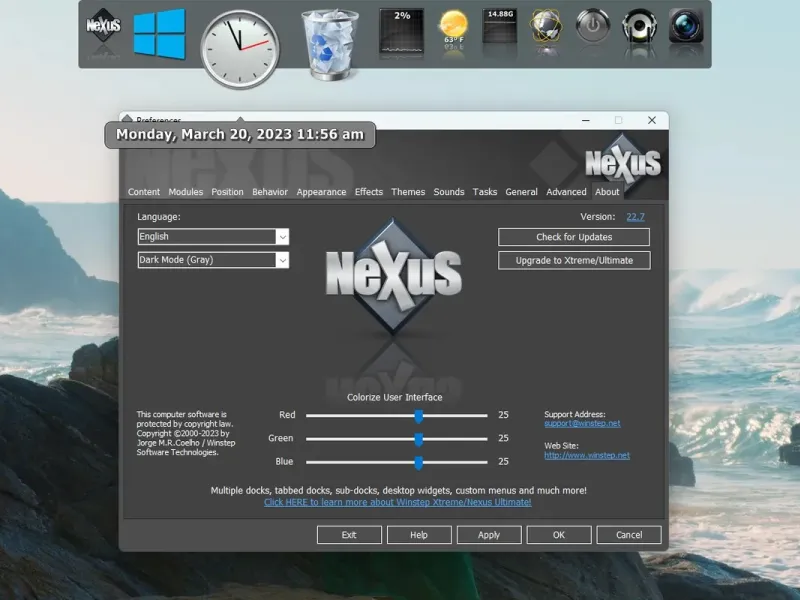The height and width of the screenshot is (600, 800).
Task: Open the camera capture dock icon
Action: click(x=686, y=26)
